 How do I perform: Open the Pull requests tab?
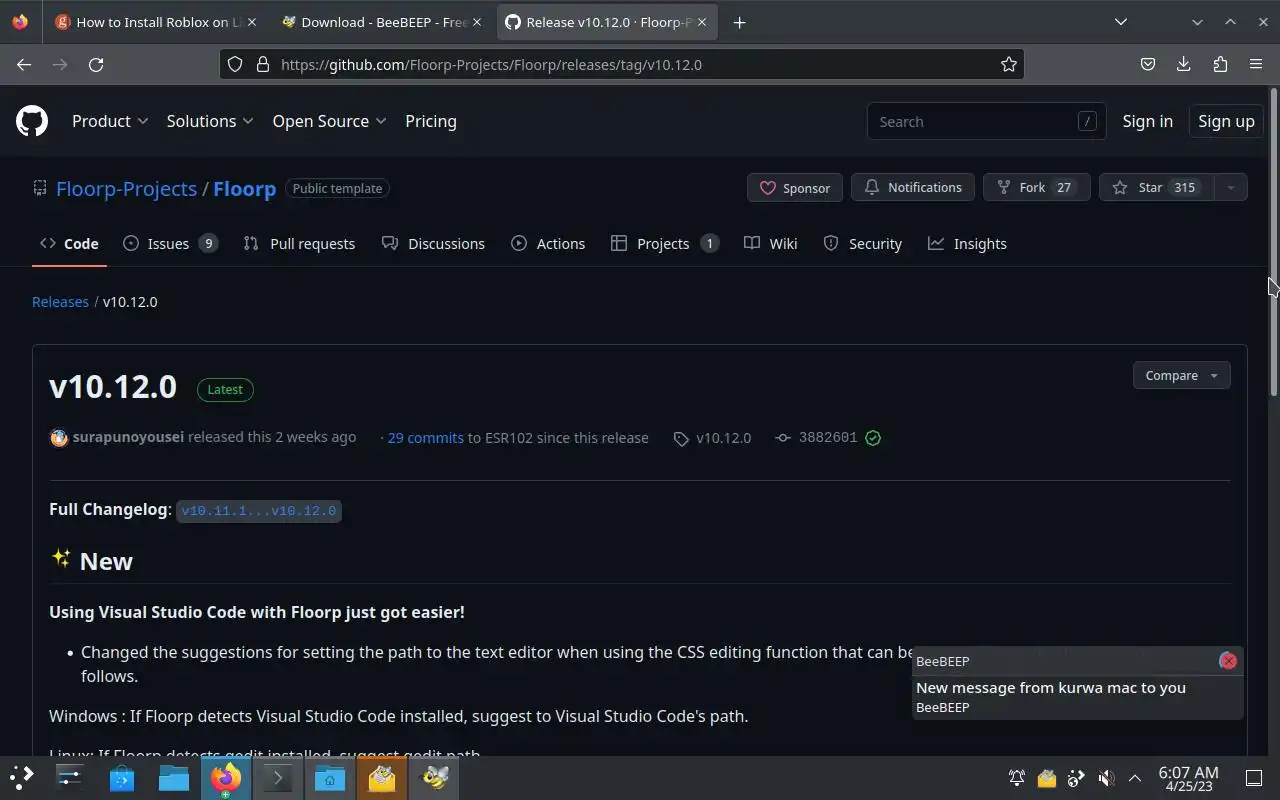coord(299,244)
